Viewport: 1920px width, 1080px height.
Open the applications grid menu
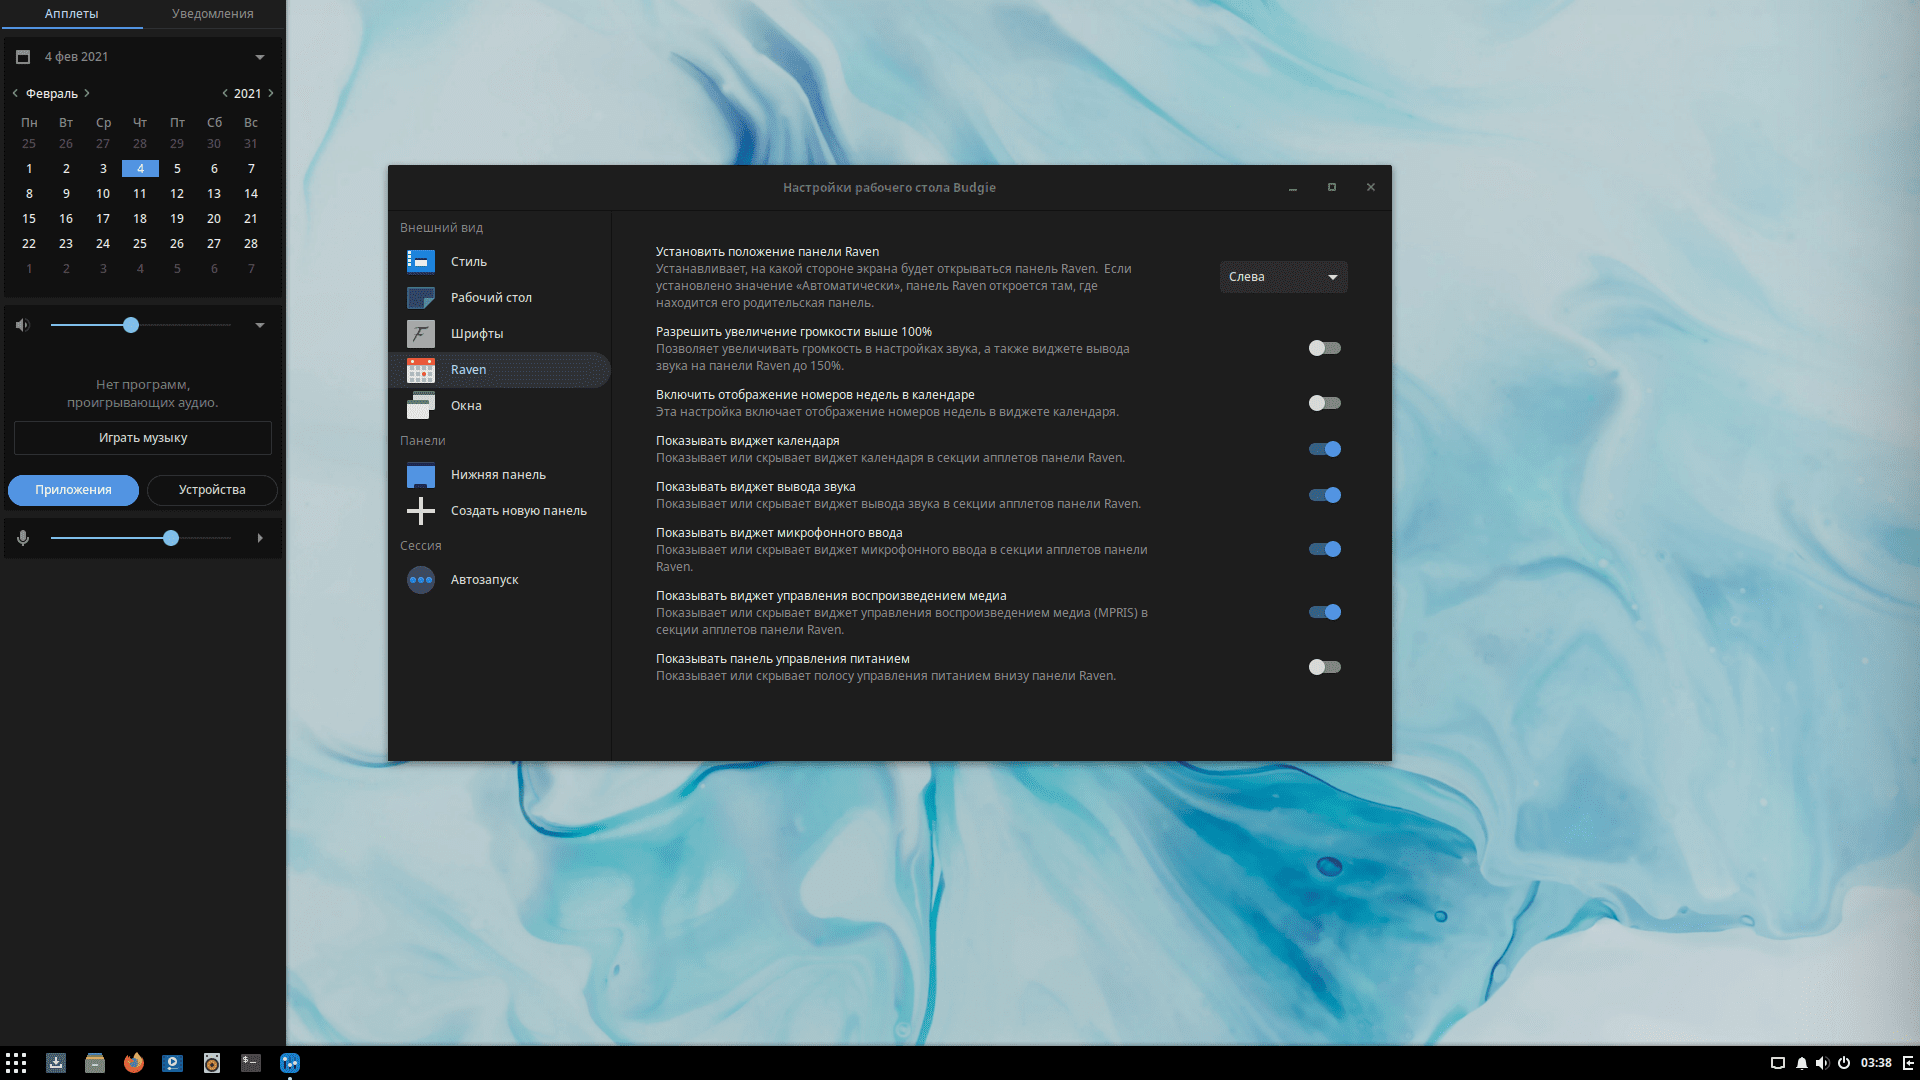(x=16, y=1063)
